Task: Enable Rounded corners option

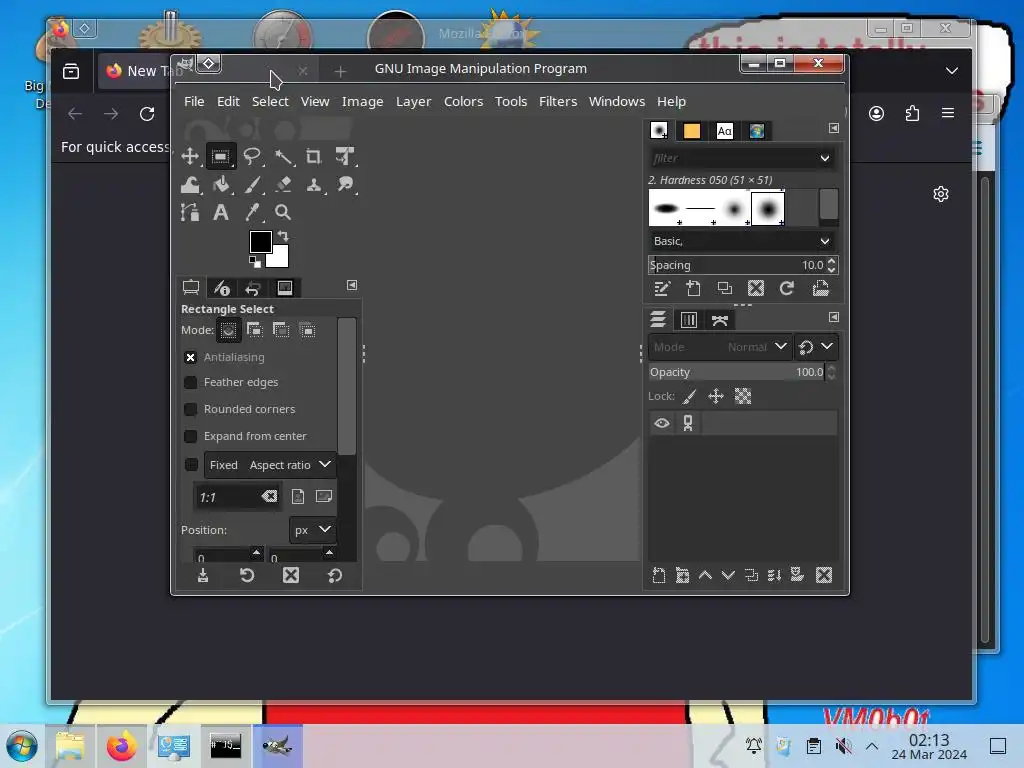Action: click(x=190, y=409)
